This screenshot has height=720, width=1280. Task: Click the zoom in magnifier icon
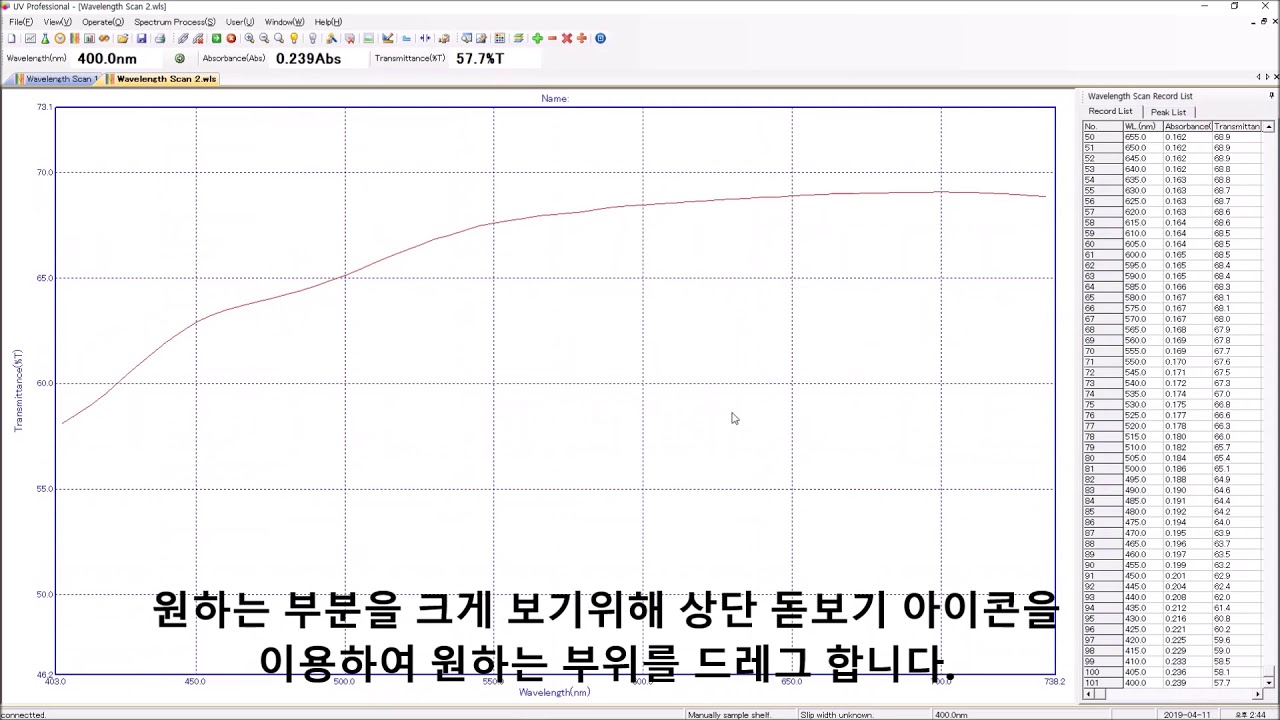[249, 38]
